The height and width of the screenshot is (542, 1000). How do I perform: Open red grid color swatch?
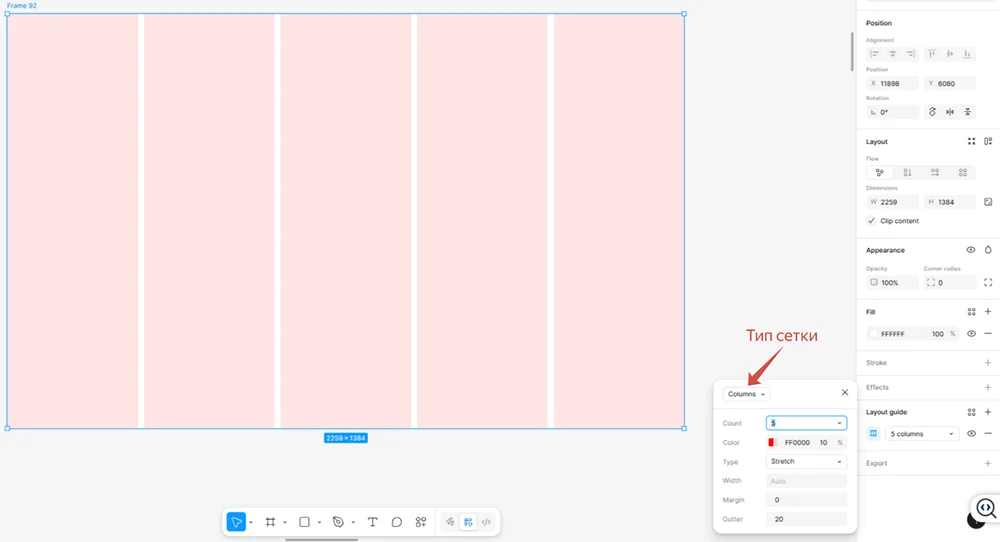772,443
